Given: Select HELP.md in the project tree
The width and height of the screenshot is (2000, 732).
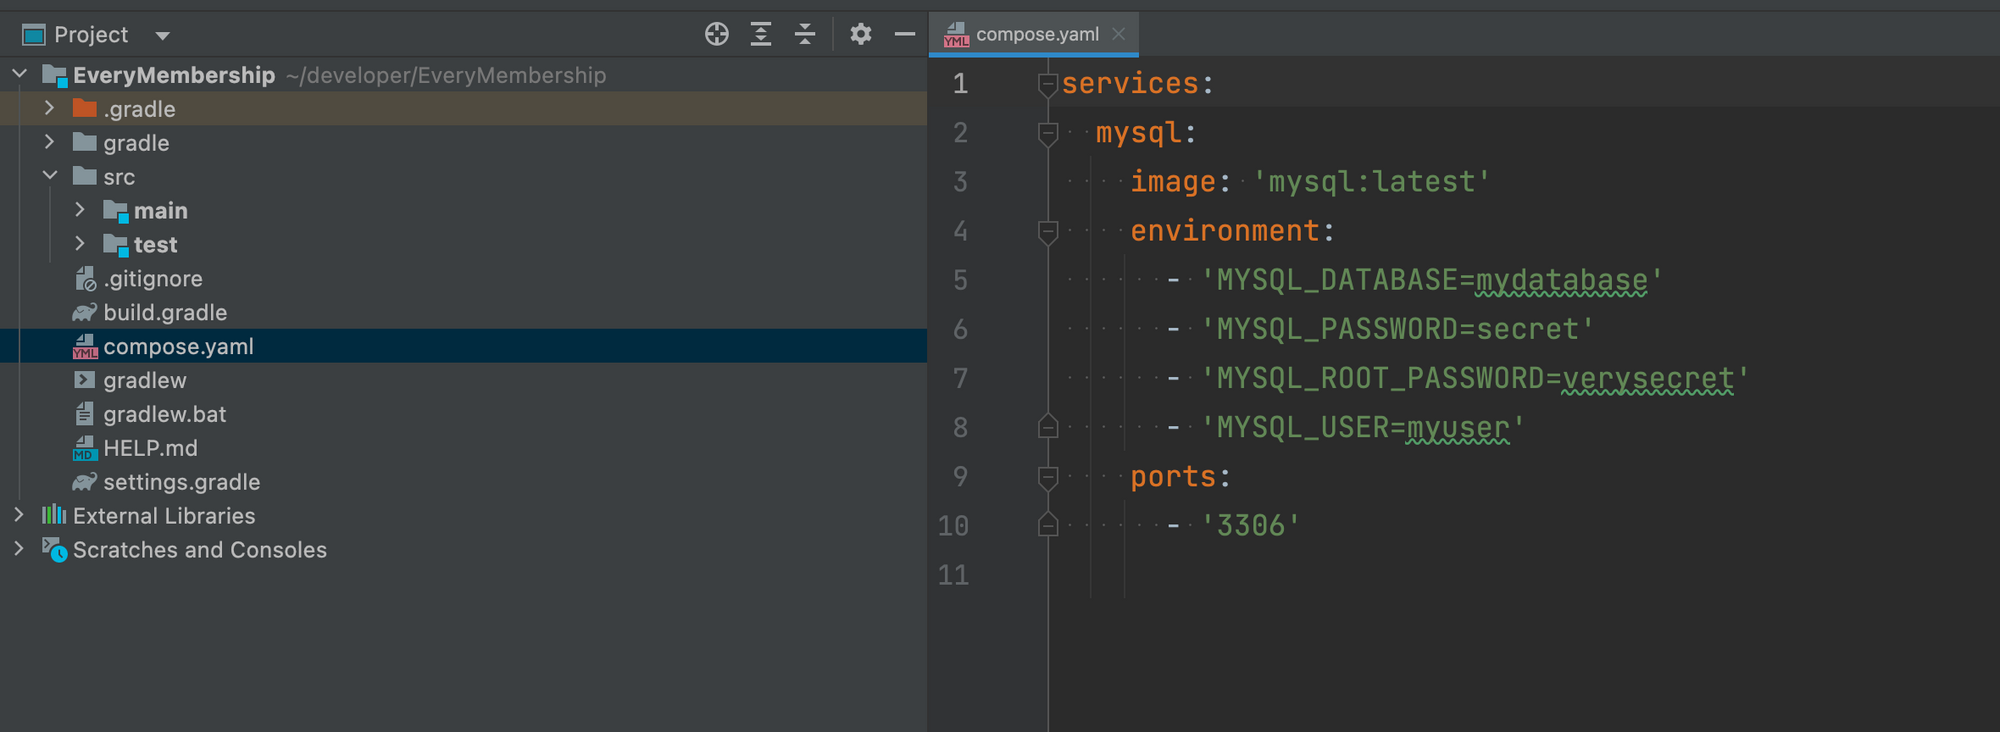Looking at the screenshot, I should click(x=150, y=448).
